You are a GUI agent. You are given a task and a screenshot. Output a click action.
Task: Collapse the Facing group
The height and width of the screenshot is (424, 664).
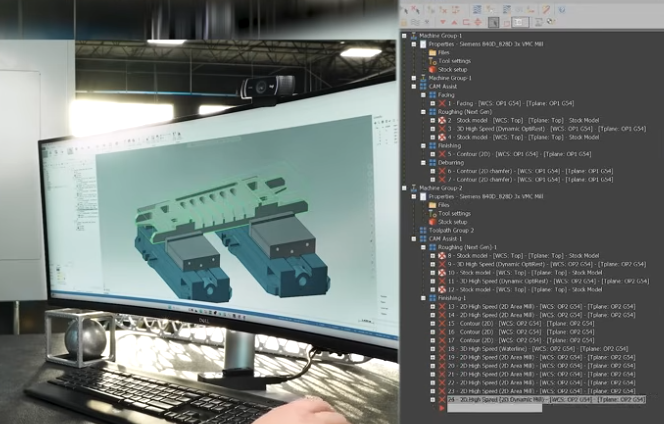point(423,95)
